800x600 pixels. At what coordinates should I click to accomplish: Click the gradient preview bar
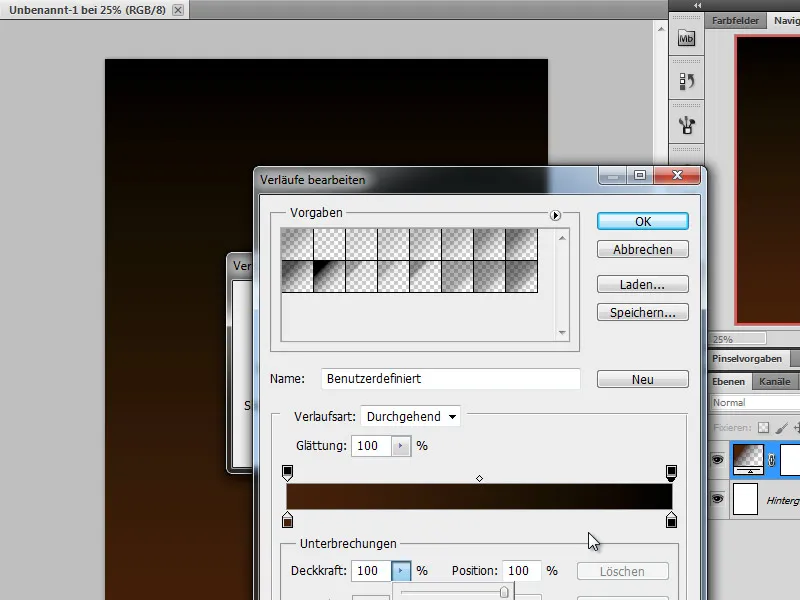(x=479, y=496)
